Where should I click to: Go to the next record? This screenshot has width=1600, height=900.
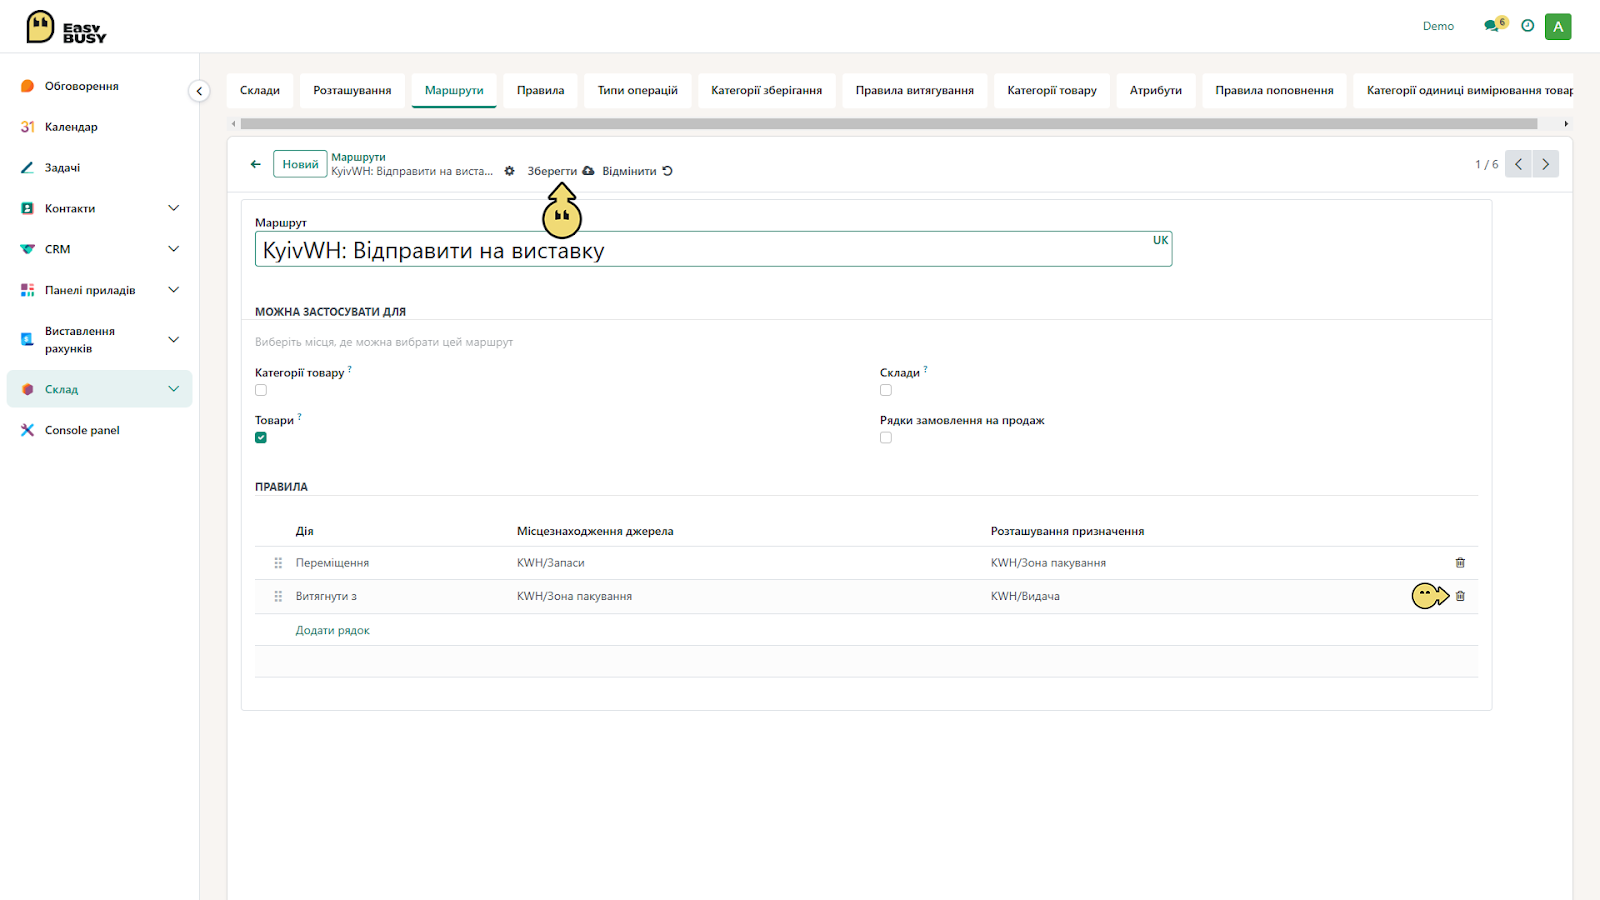tap(1545, 164)
